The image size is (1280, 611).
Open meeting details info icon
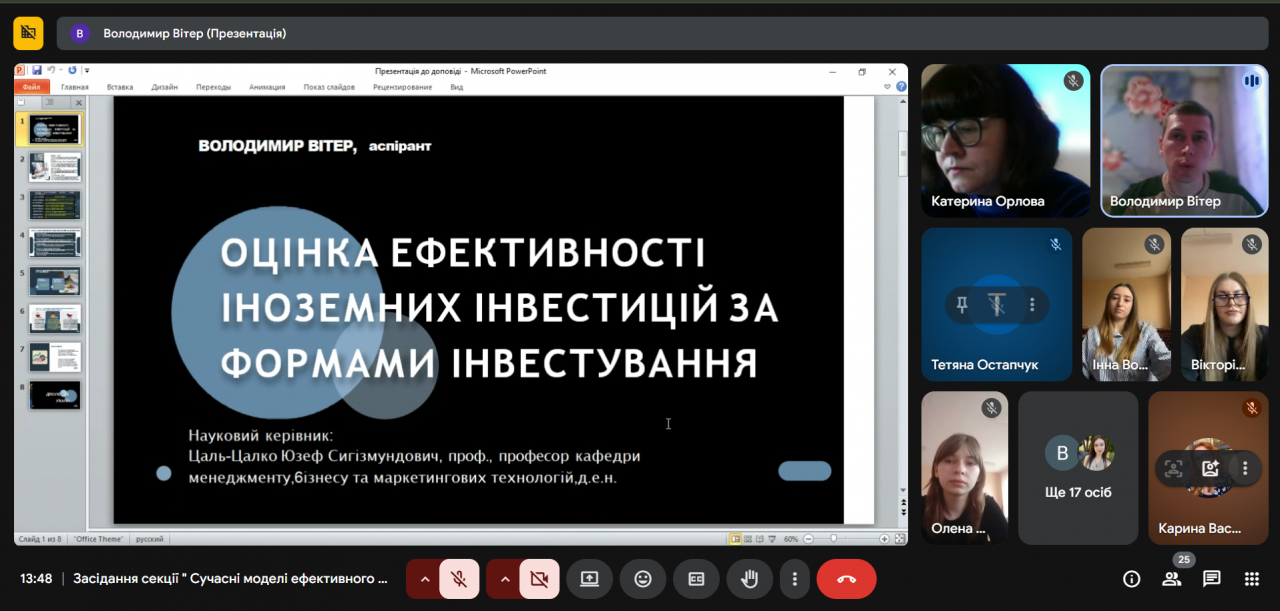(1131, 579)
